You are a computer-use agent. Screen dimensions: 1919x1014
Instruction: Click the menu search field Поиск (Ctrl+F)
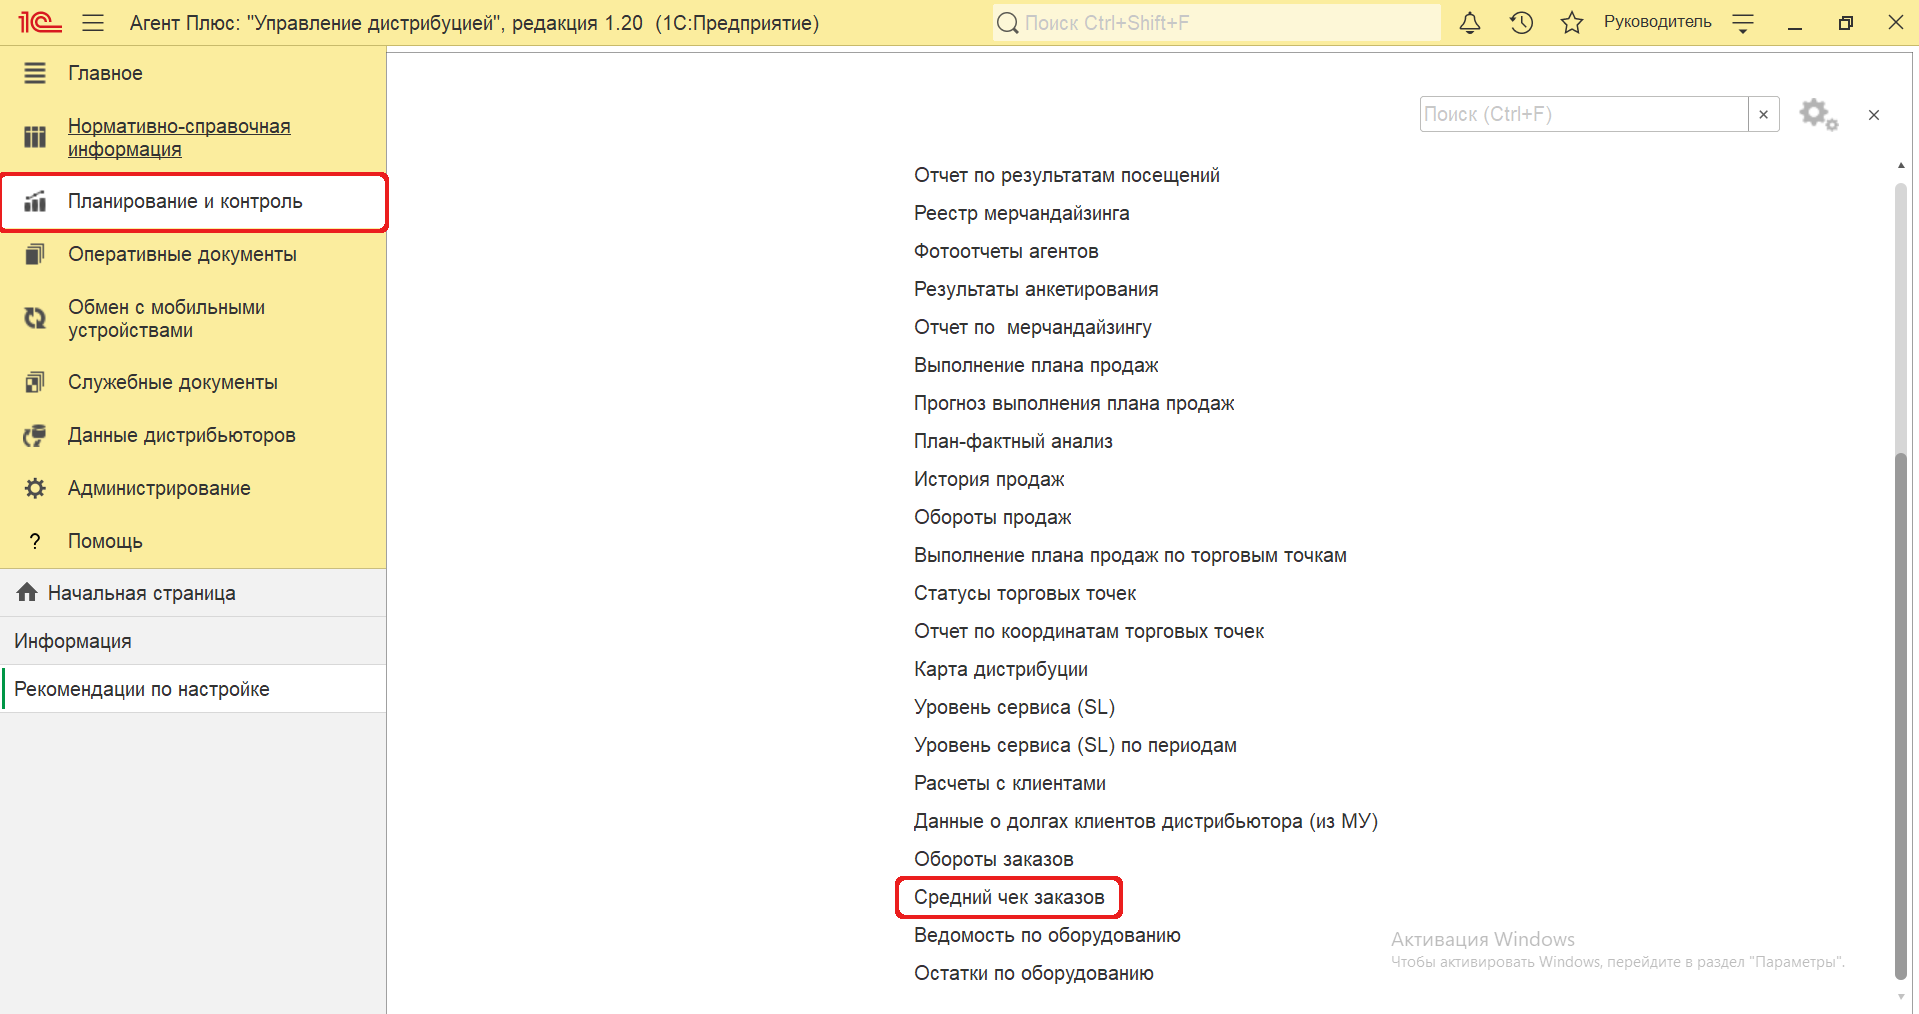pos(1583,114)
